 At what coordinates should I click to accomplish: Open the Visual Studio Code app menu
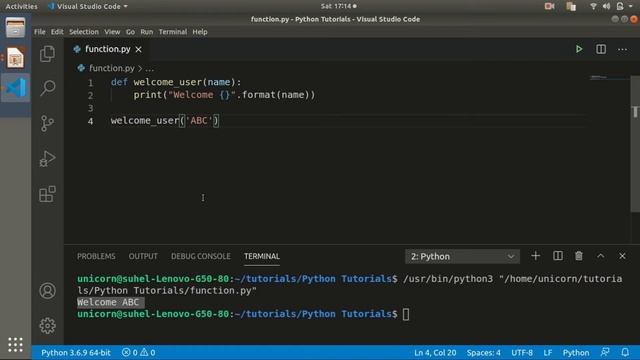[x=87, y=6]
